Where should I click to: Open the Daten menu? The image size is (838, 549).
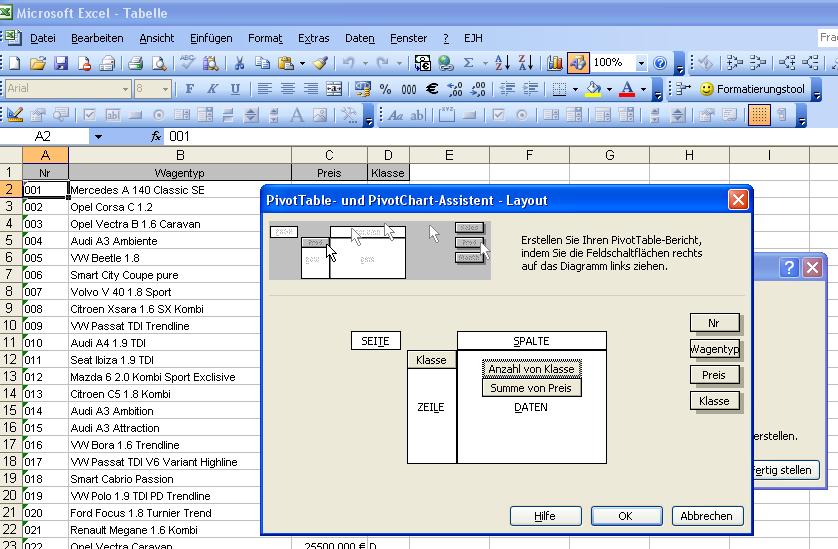[x=359, y=38]
